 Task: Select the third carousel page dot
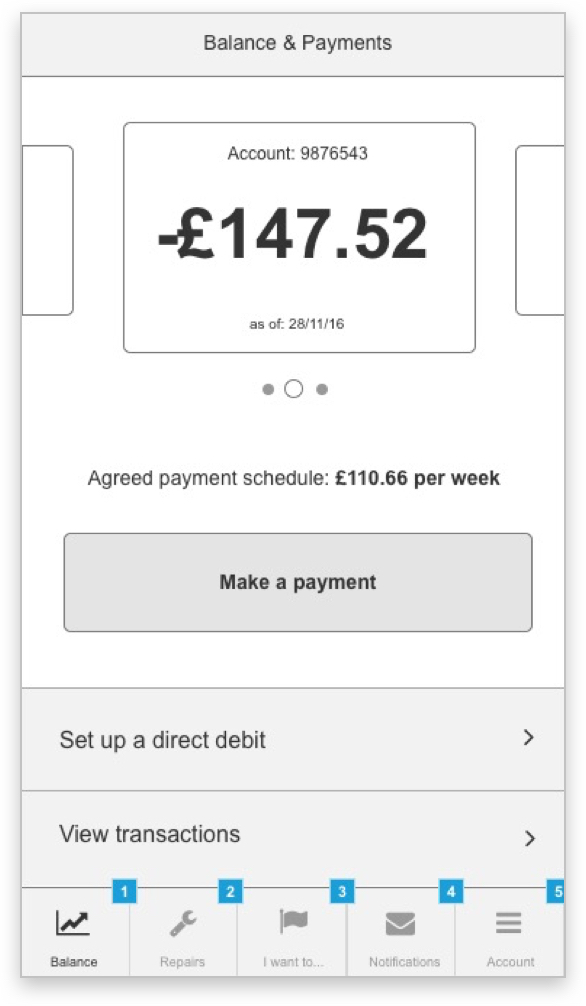click(x=322, y=389)
